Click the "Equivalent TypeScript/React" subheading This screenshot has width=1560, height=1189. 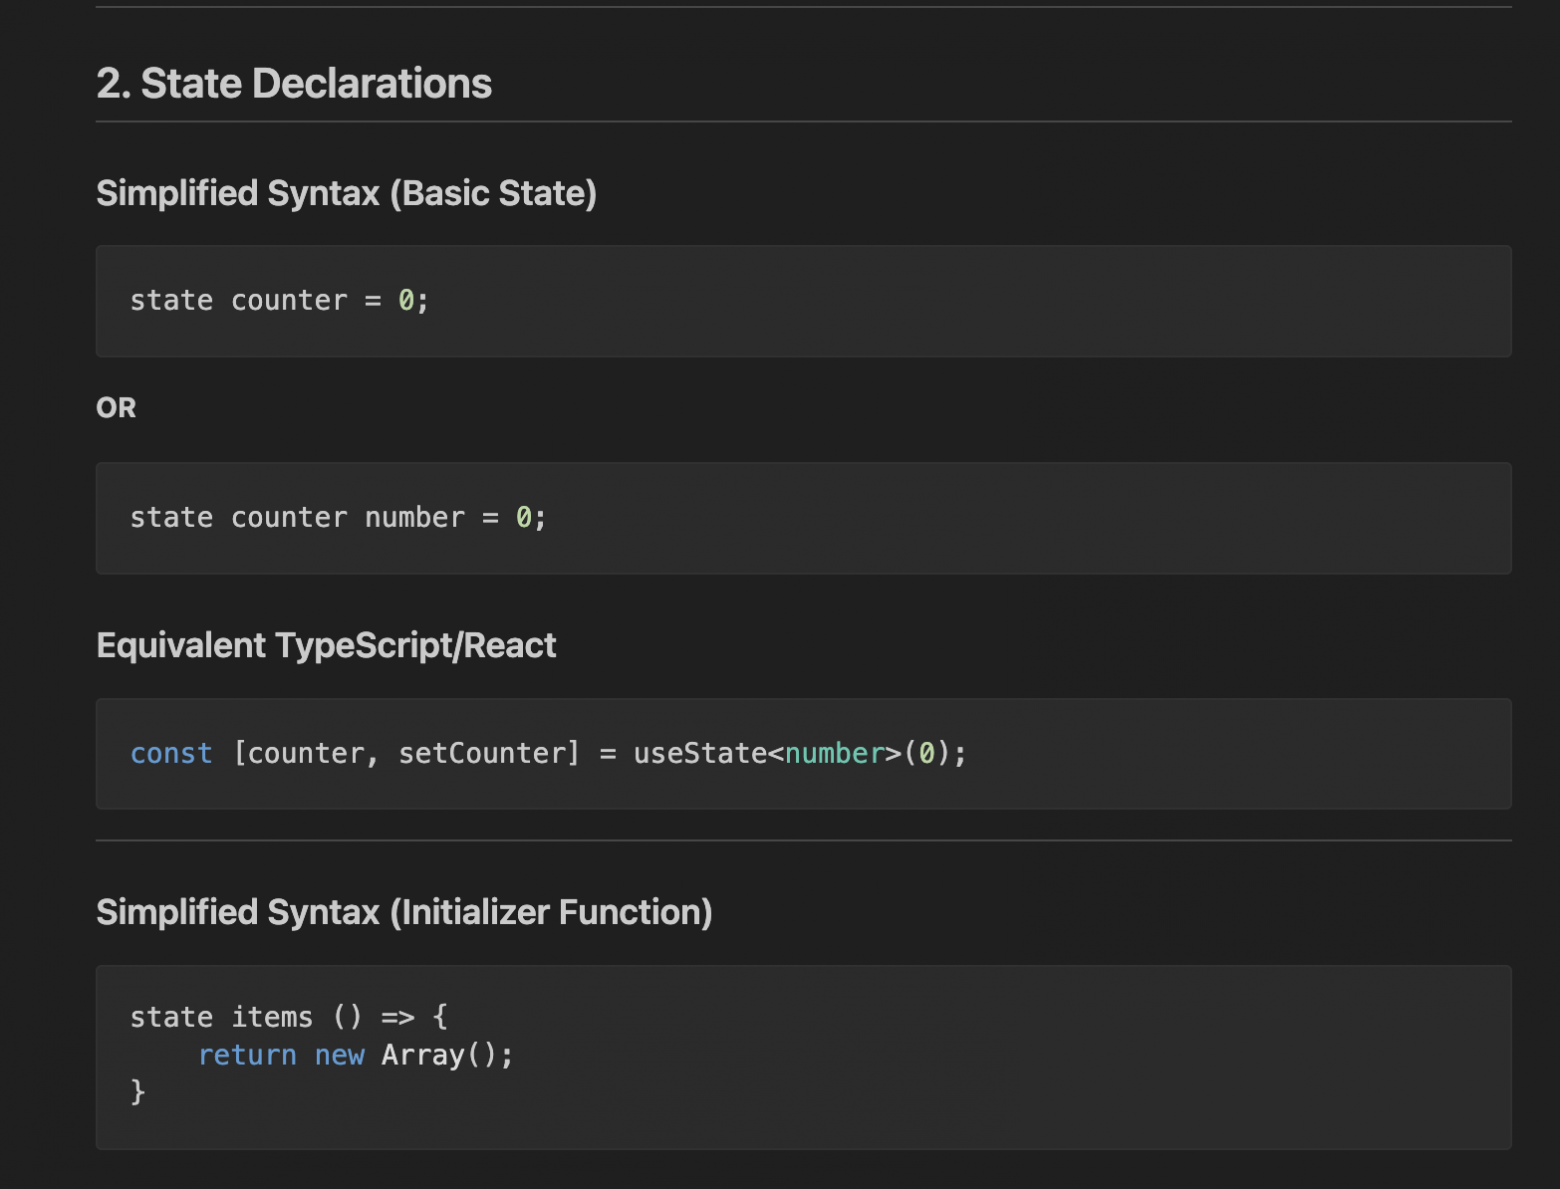326,645
